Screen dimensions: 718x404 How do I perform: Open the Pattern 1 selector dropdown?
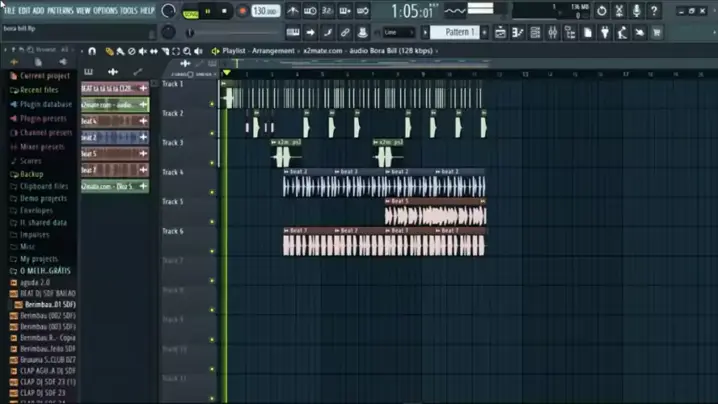point(462,33)
